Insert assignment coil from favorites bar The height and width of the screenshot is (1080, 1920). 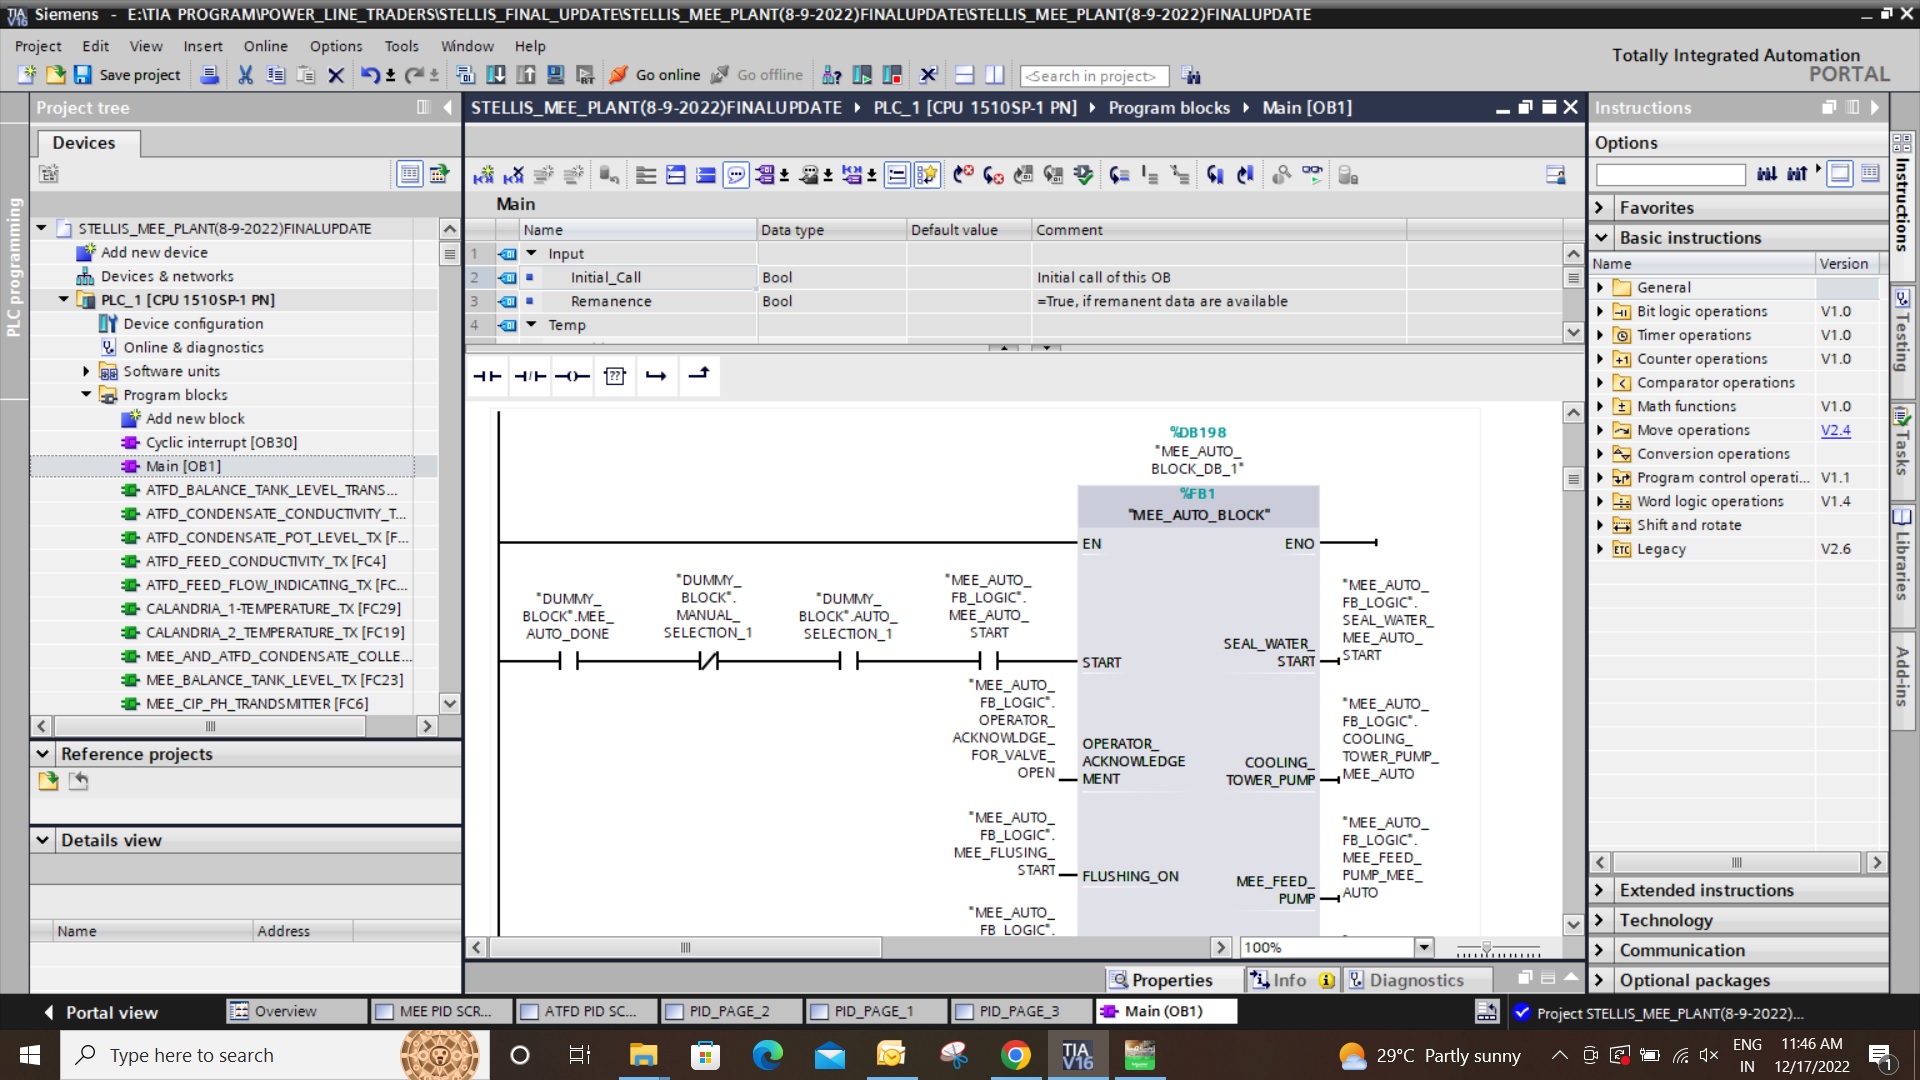(572, 376)
